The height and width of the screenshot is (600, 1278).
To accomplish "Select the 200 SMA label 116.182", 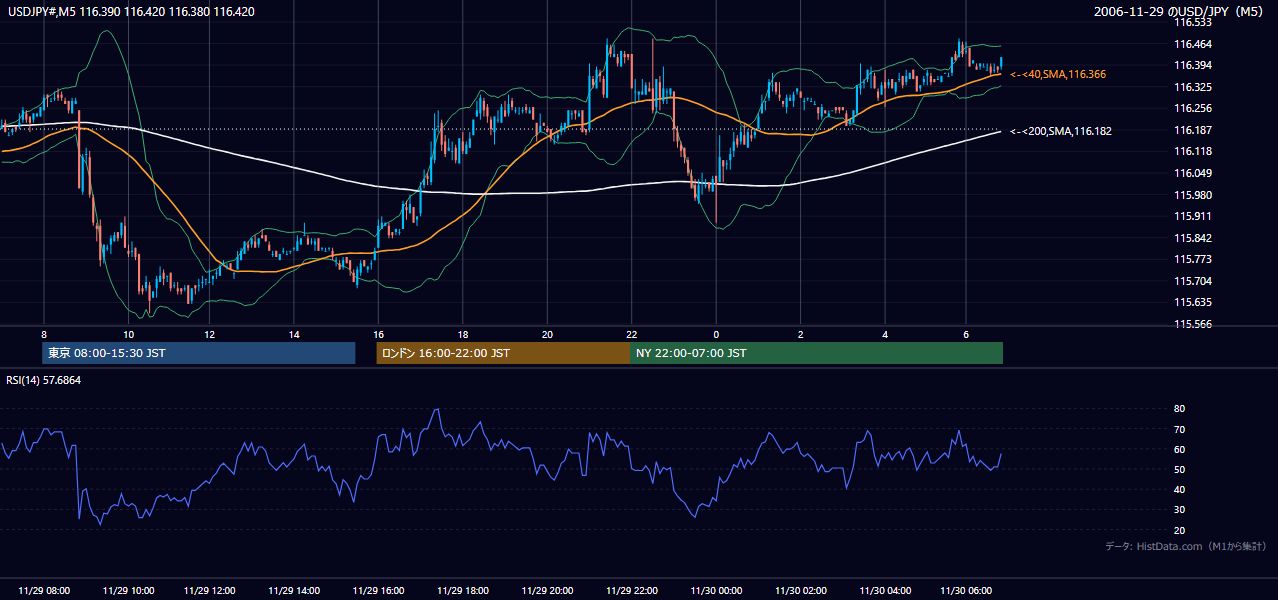I will point(1061,131).
